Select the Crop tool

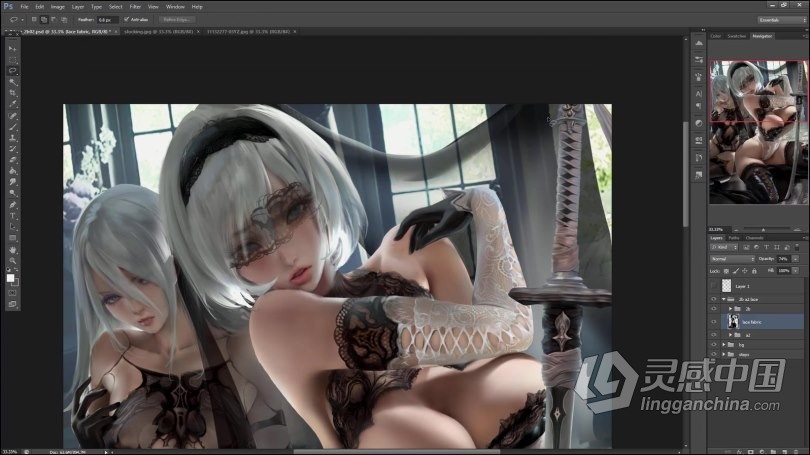[12, 93]
